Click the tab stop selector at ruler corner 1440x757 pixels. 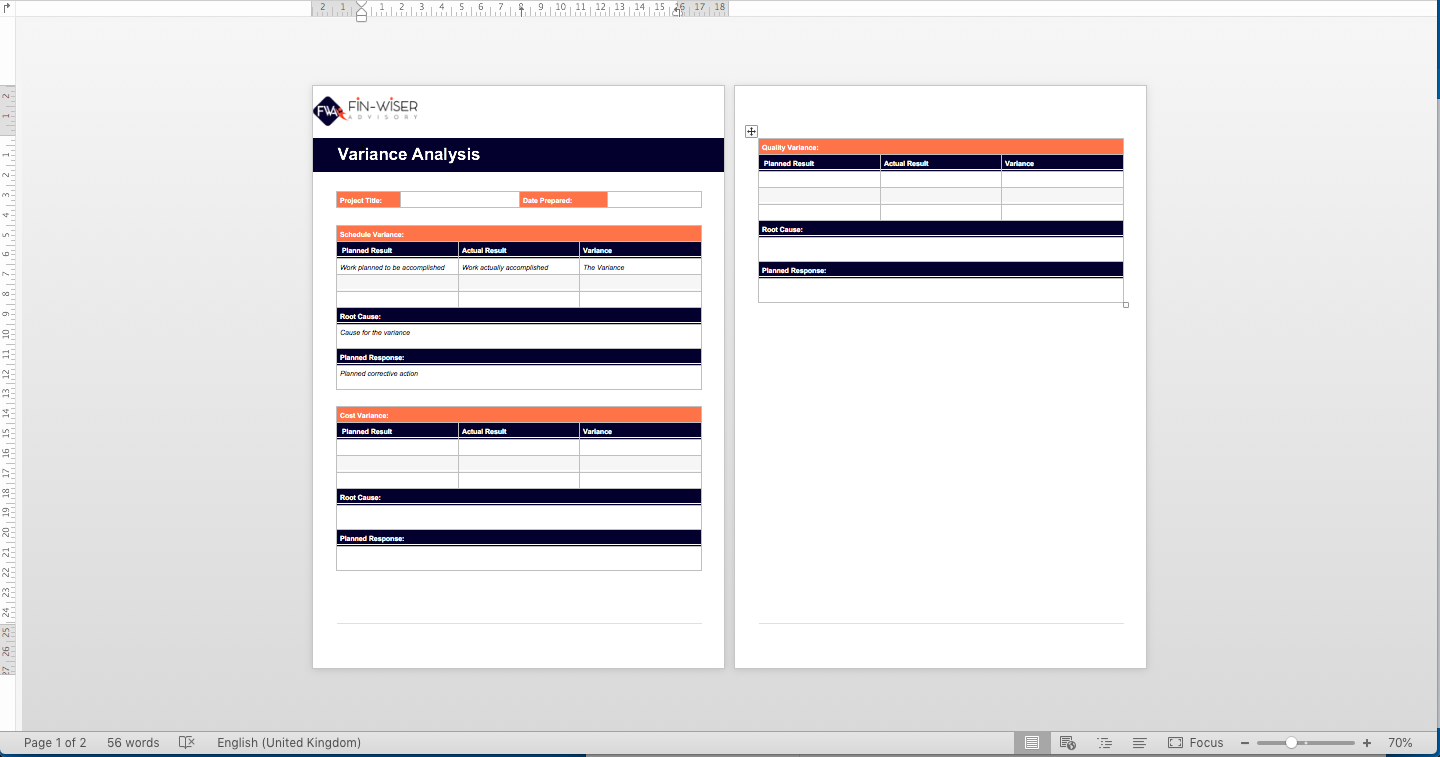pos(7,7)
